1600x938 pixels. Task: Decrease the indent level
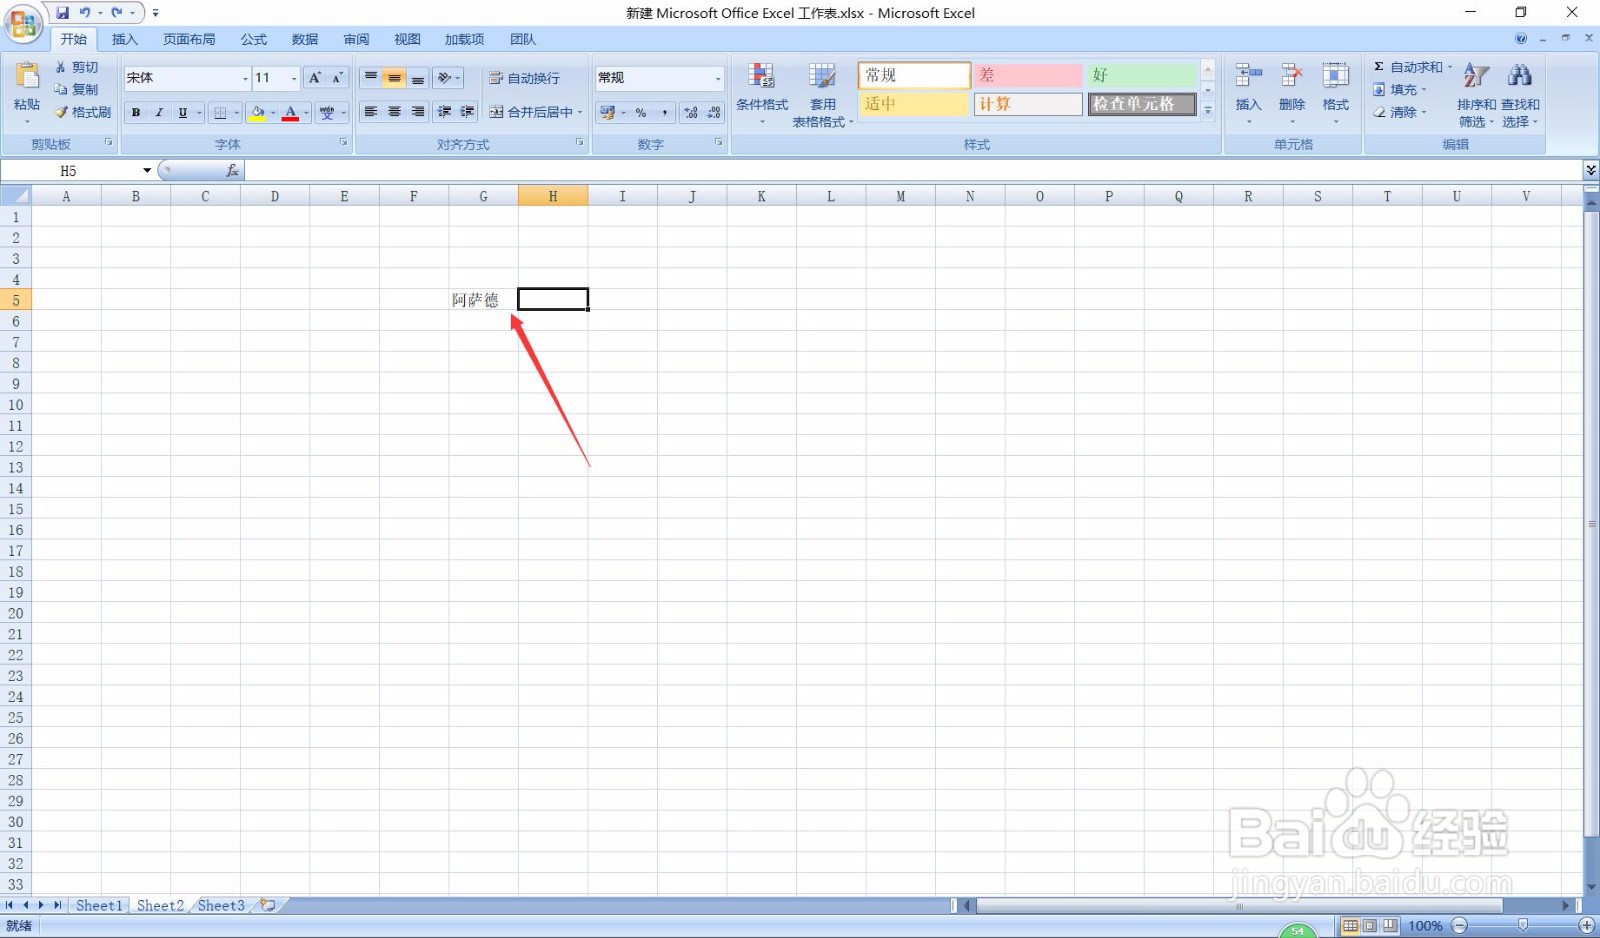[444, 112]
